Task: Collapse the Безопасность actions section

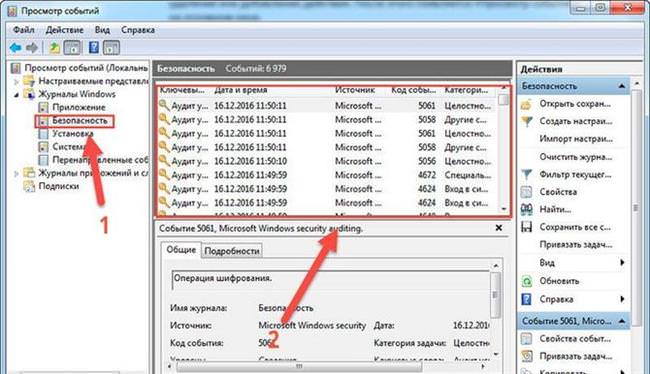Action: (621, 86)
